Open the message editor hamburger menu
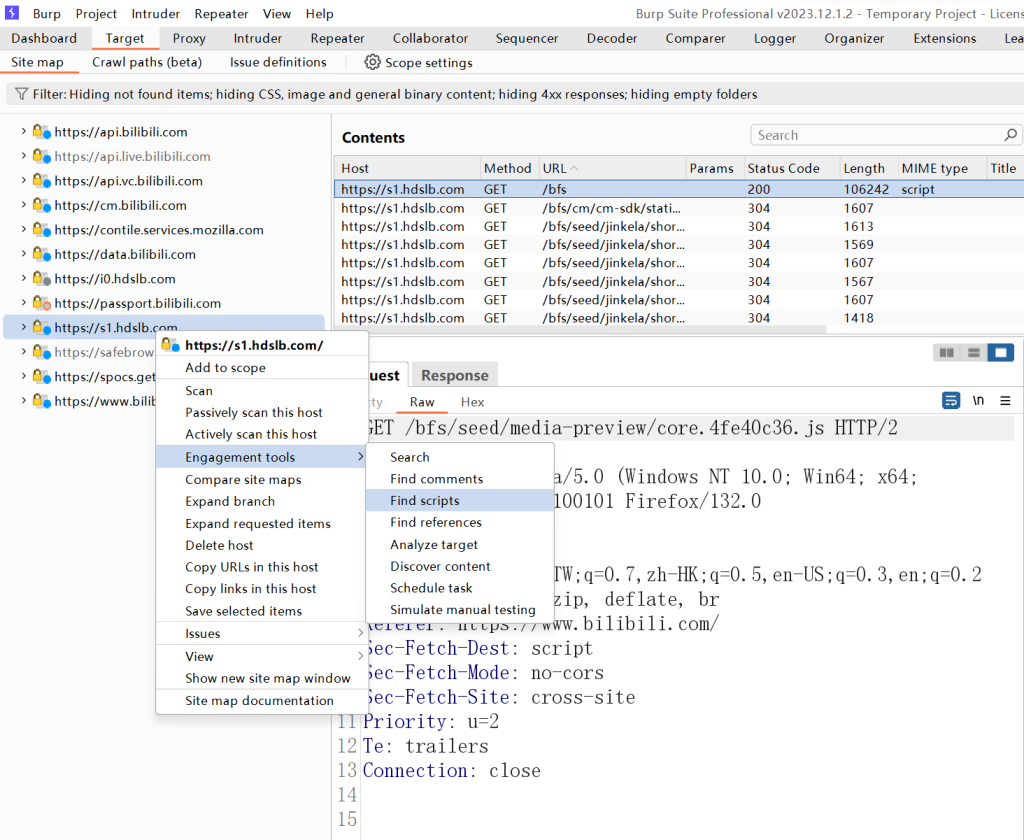This screenshot has width=1024, height=840. pyautogui.click(x=1005, y=400)
